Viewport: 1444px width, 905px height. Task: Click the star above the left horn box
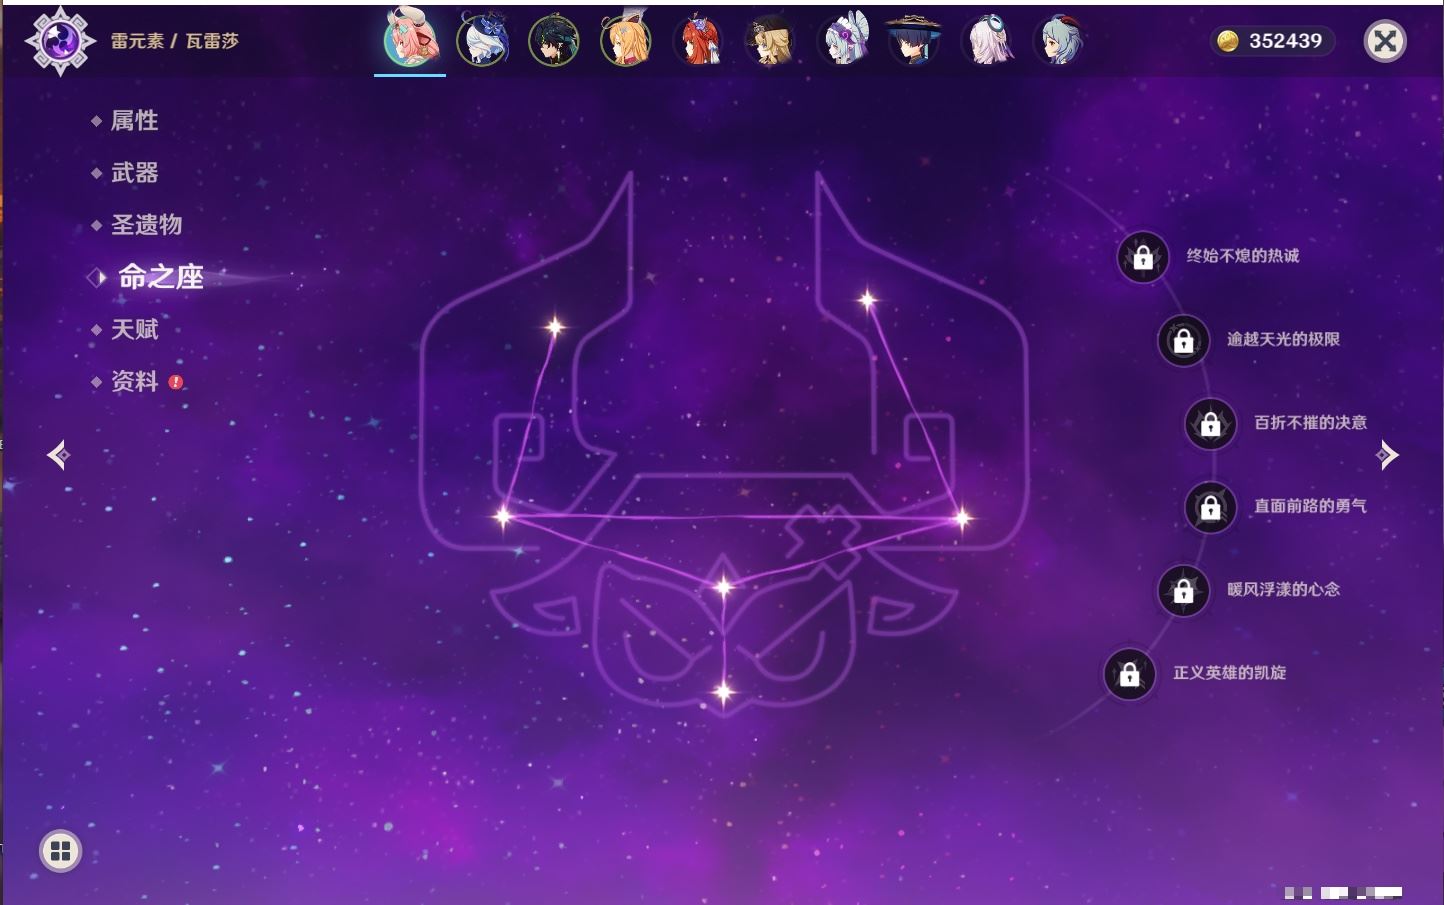coord(555,326)
